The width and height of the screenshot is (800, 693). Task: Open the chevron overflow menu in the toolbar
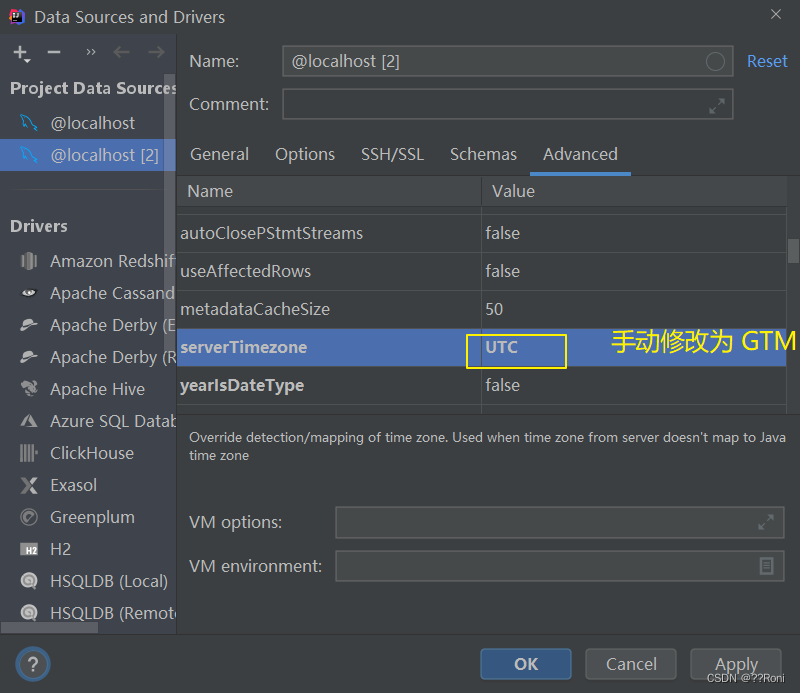90,51
